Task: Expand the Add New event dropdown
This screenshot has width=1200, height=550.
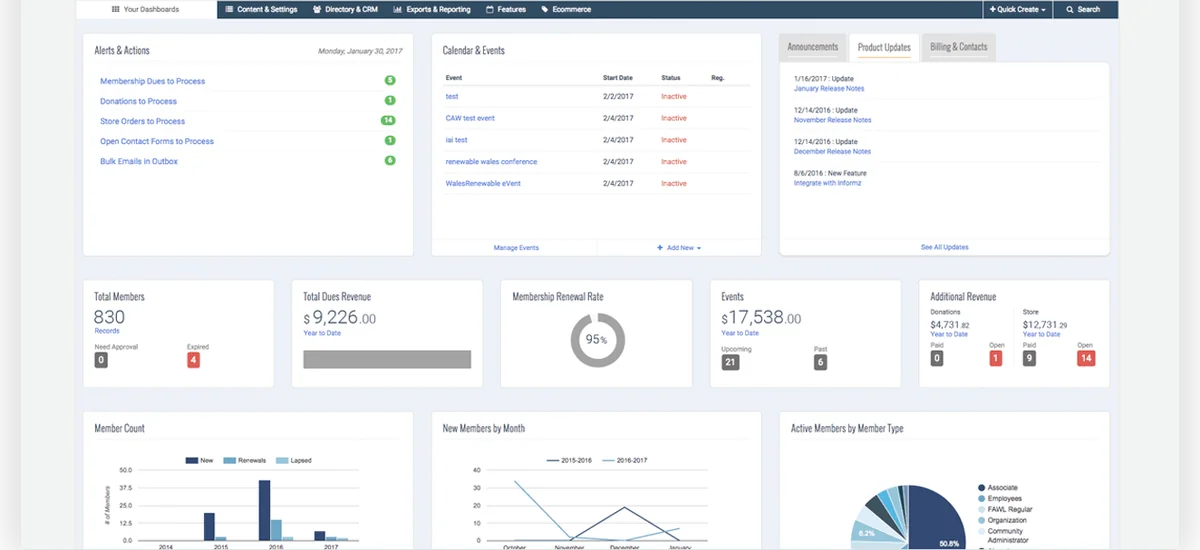Action: pos(678,247)
